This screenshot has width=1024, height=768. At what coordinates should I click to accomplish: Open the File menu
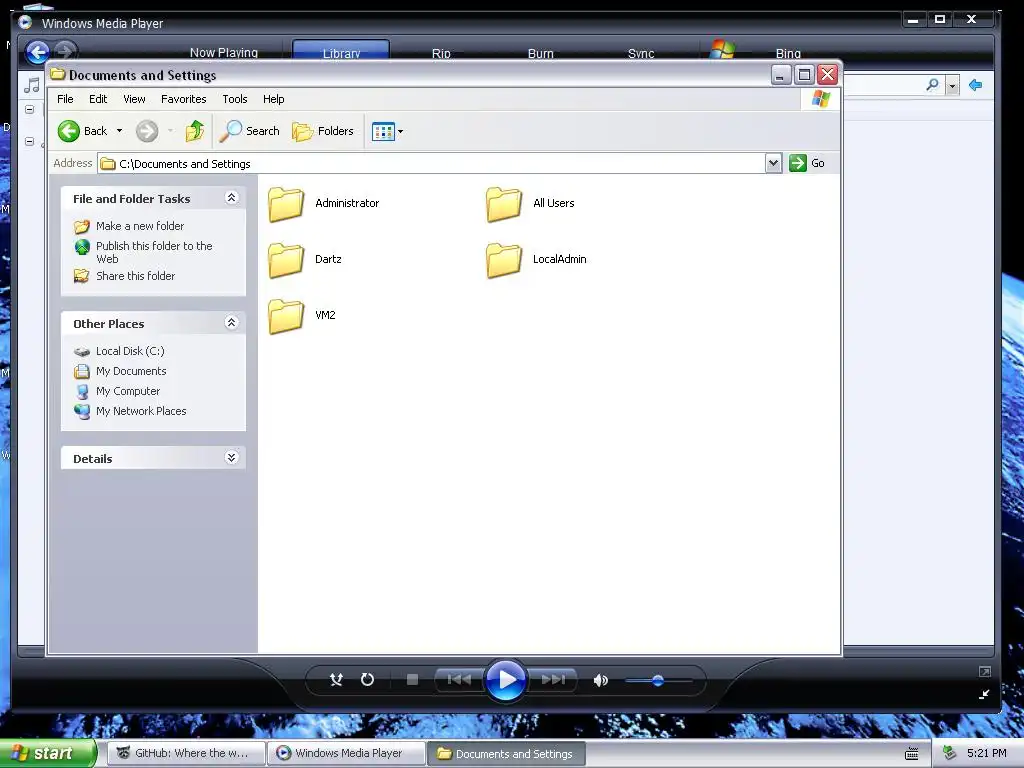(65, 99)
